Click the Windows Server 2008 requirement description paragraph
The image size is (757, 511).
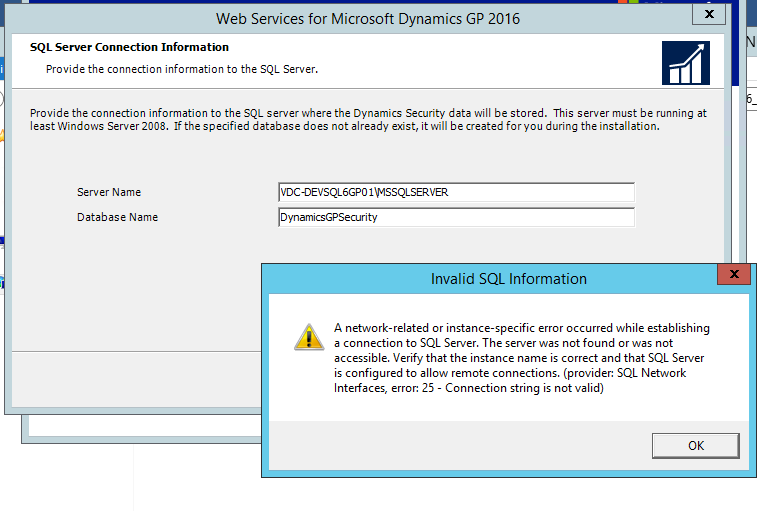pyautogui.click(x=368, y=119)
